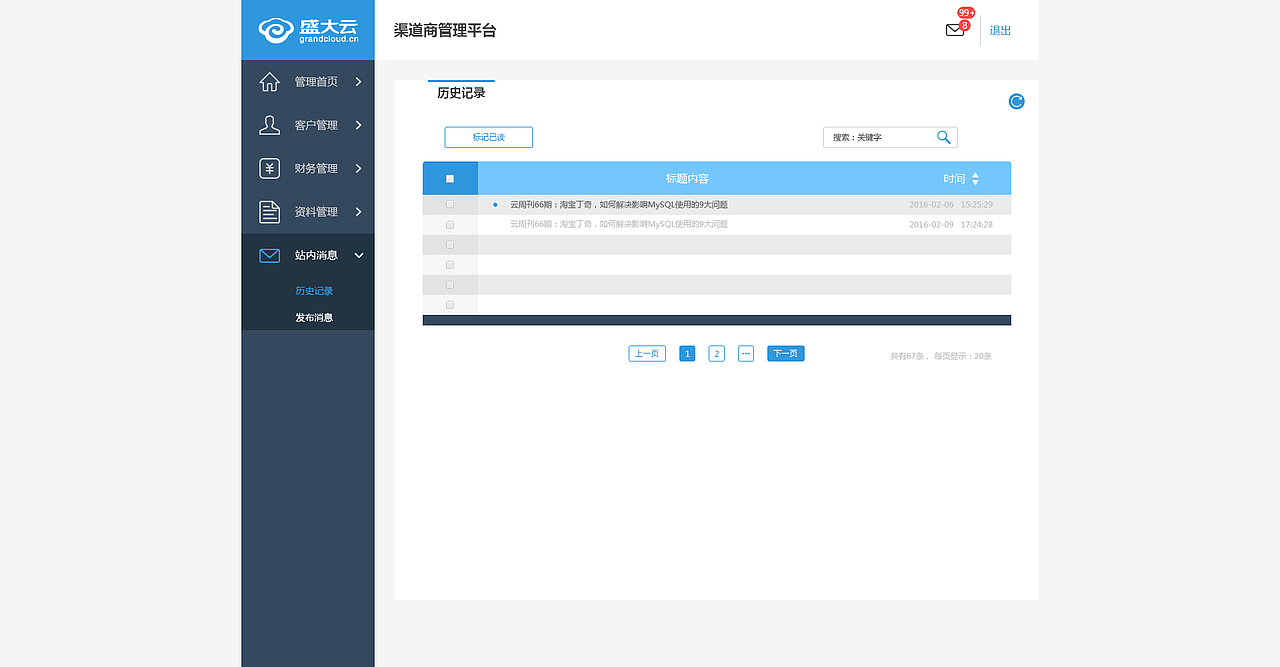Screen dimensions: 1280x667
Task: Go to previous page with 上一页
Action: (647, 353)
